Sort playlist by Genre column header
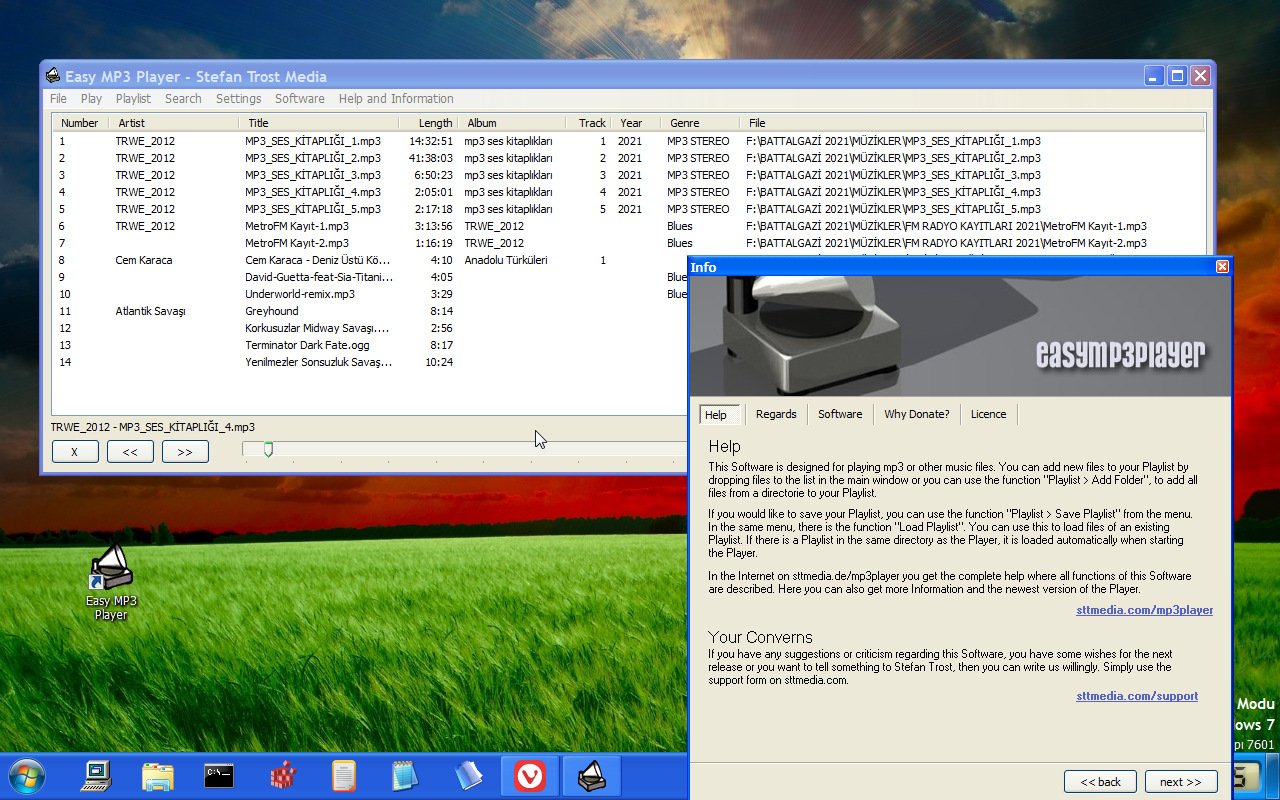This screenshot has width=1280, height=800. pyautogui.click(x=700, y=123)
